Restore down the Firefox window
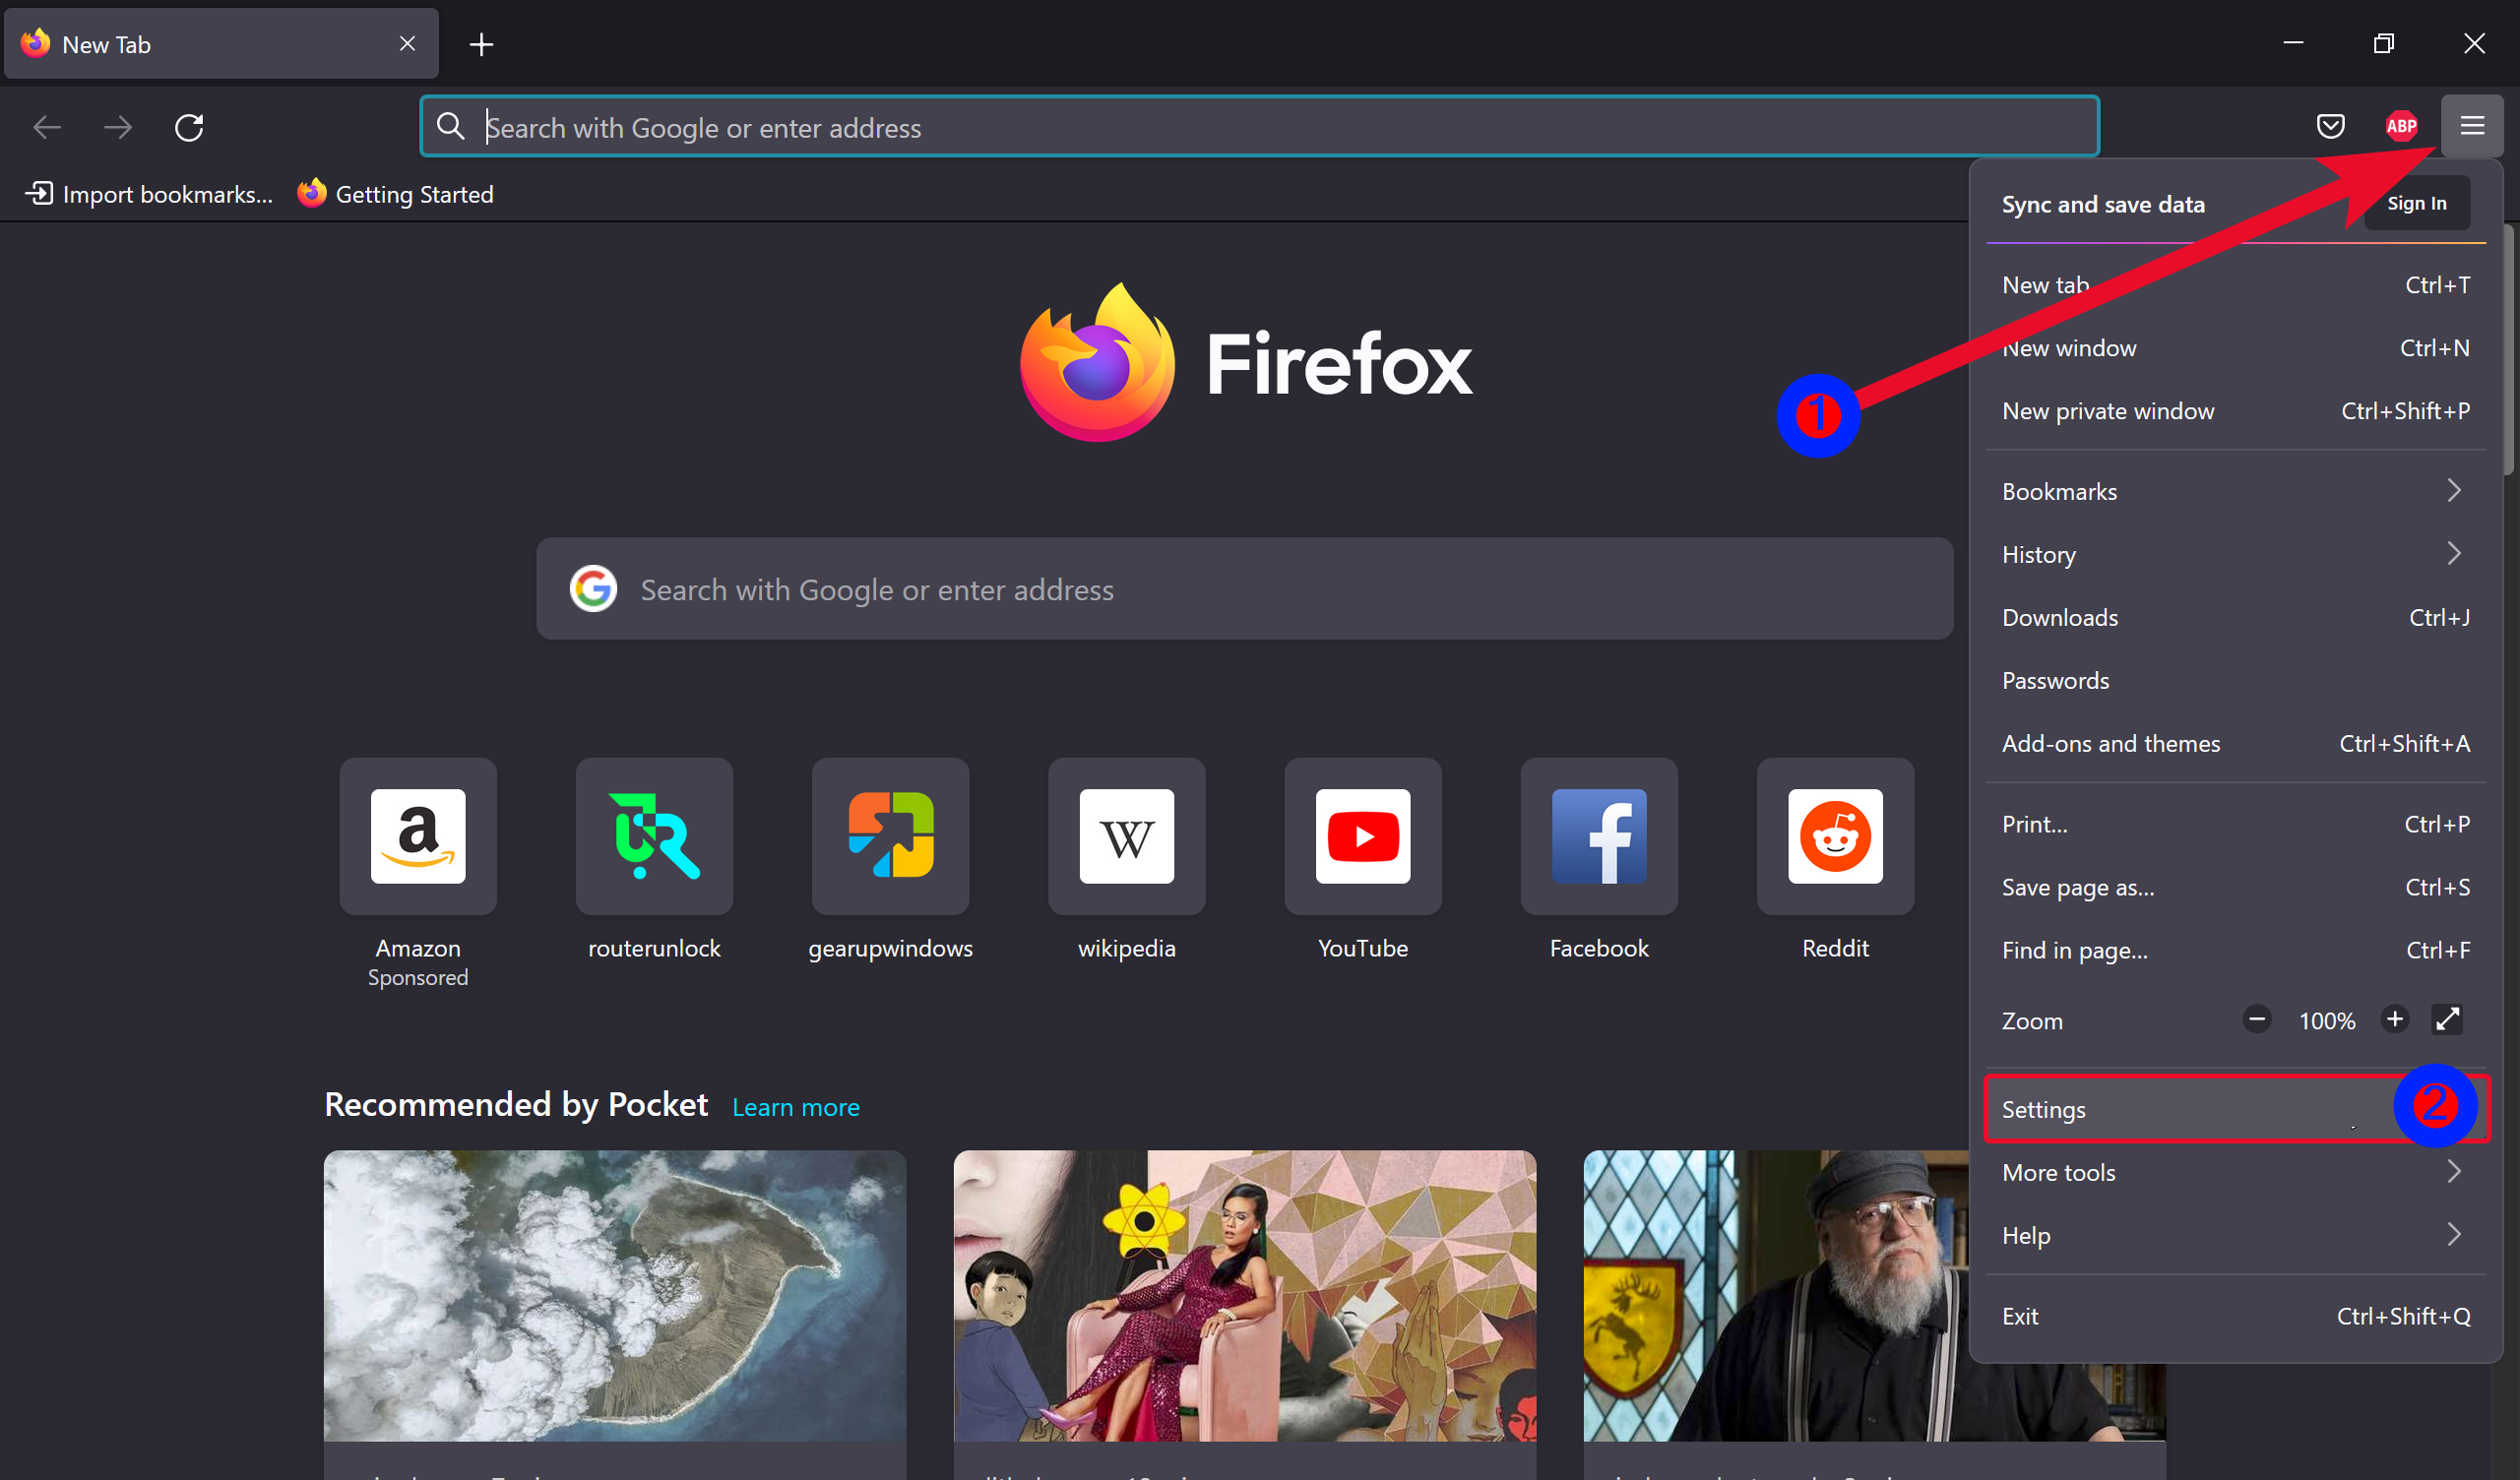The image size is (2520, 1480). tap(2383, 43)
